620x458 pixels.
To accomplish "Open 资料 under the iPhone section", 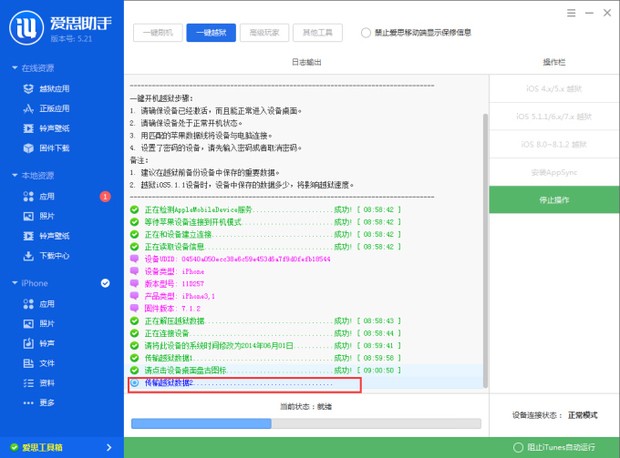I will (39, 383).
